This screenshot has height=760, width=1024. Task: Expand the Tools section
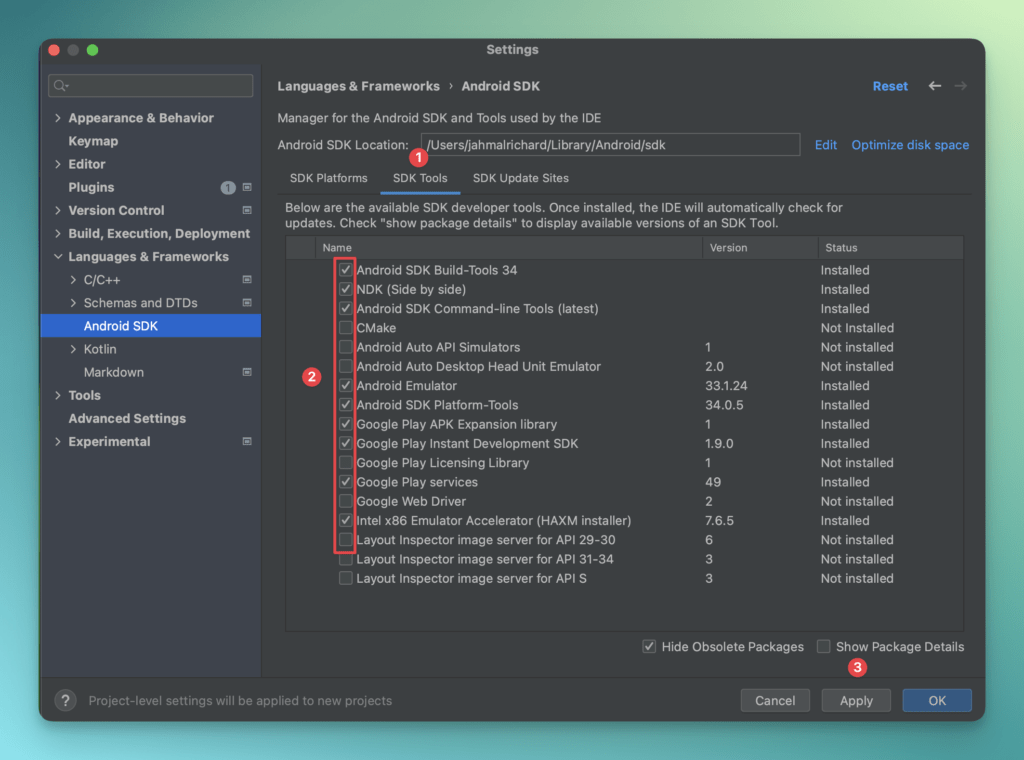(x=58, y=395)
